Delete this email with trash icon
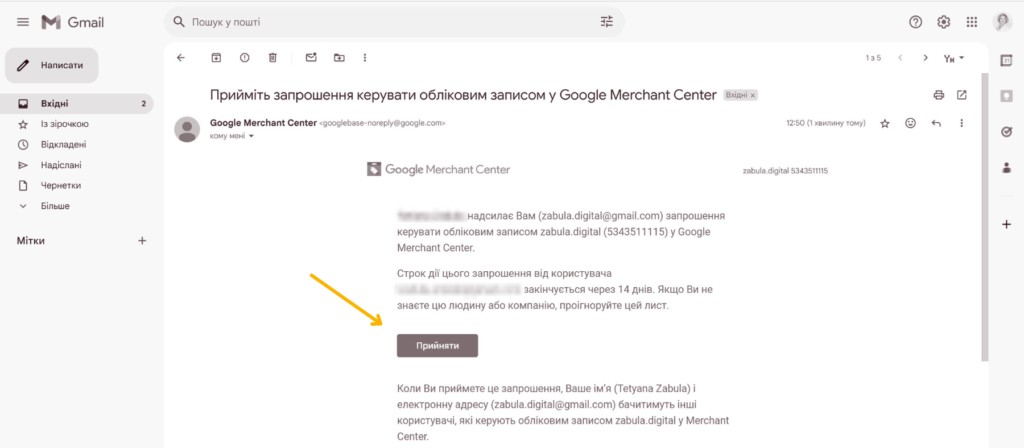The height and width of the screenshot is (448, 1024). pos(273,57)
